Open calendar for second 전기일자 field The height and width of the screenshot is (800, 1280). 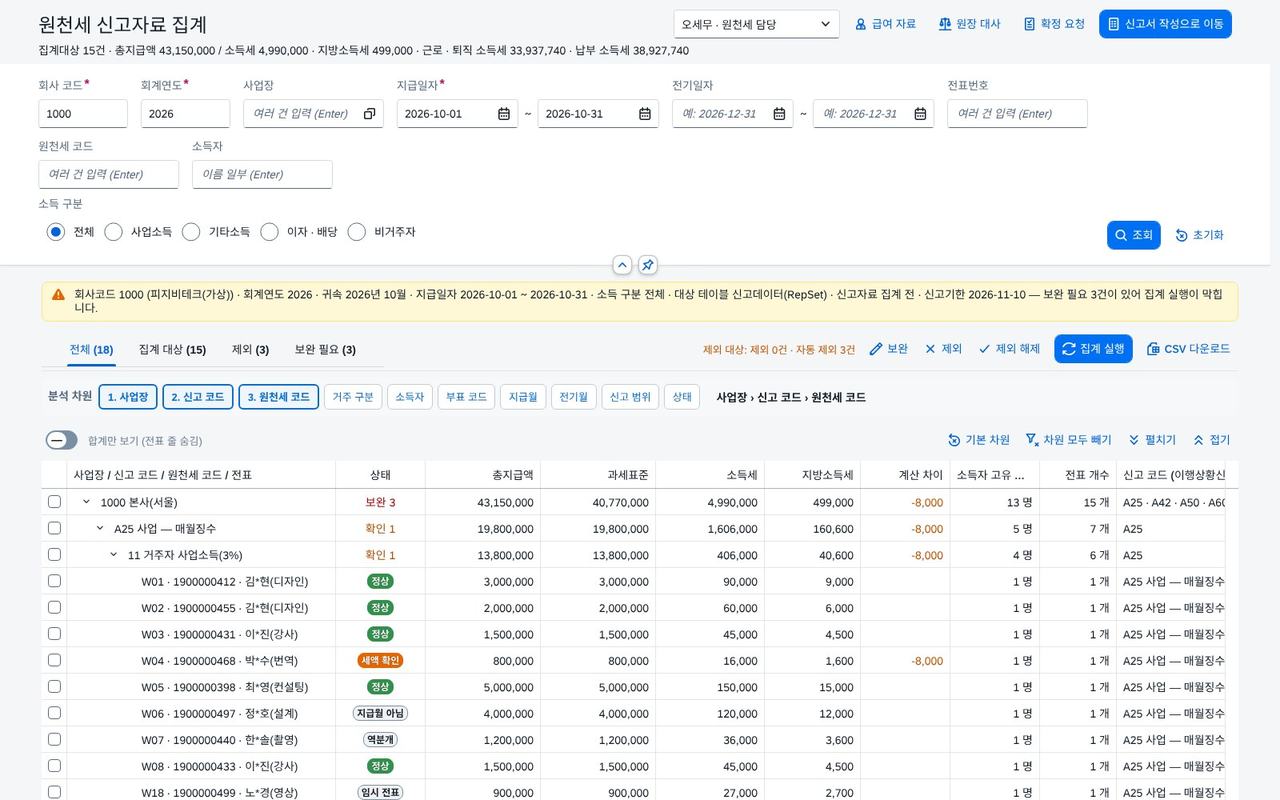pos(920,114)
